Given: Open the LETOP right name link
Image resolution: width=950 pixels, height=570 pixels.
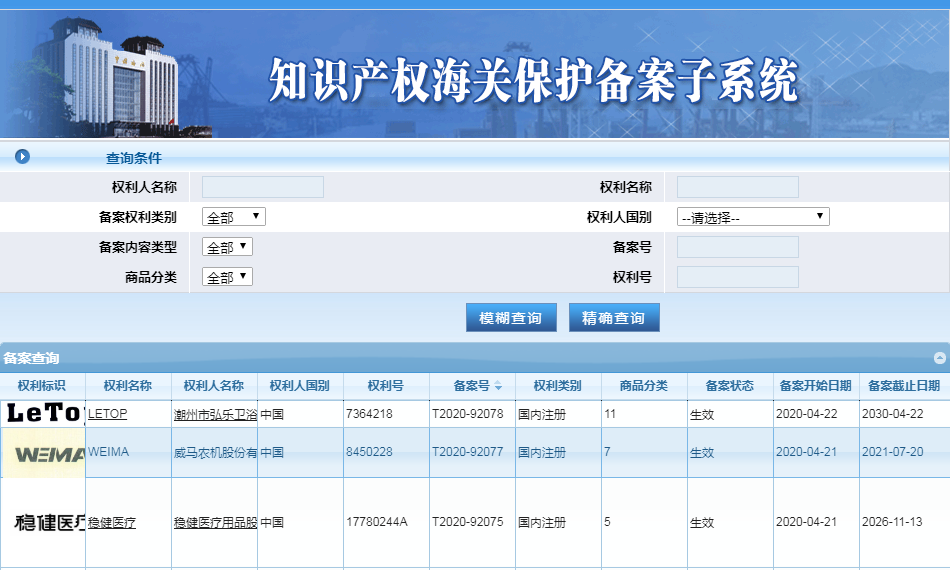Looking at the screenshot, I should click(x=108, y=413).
